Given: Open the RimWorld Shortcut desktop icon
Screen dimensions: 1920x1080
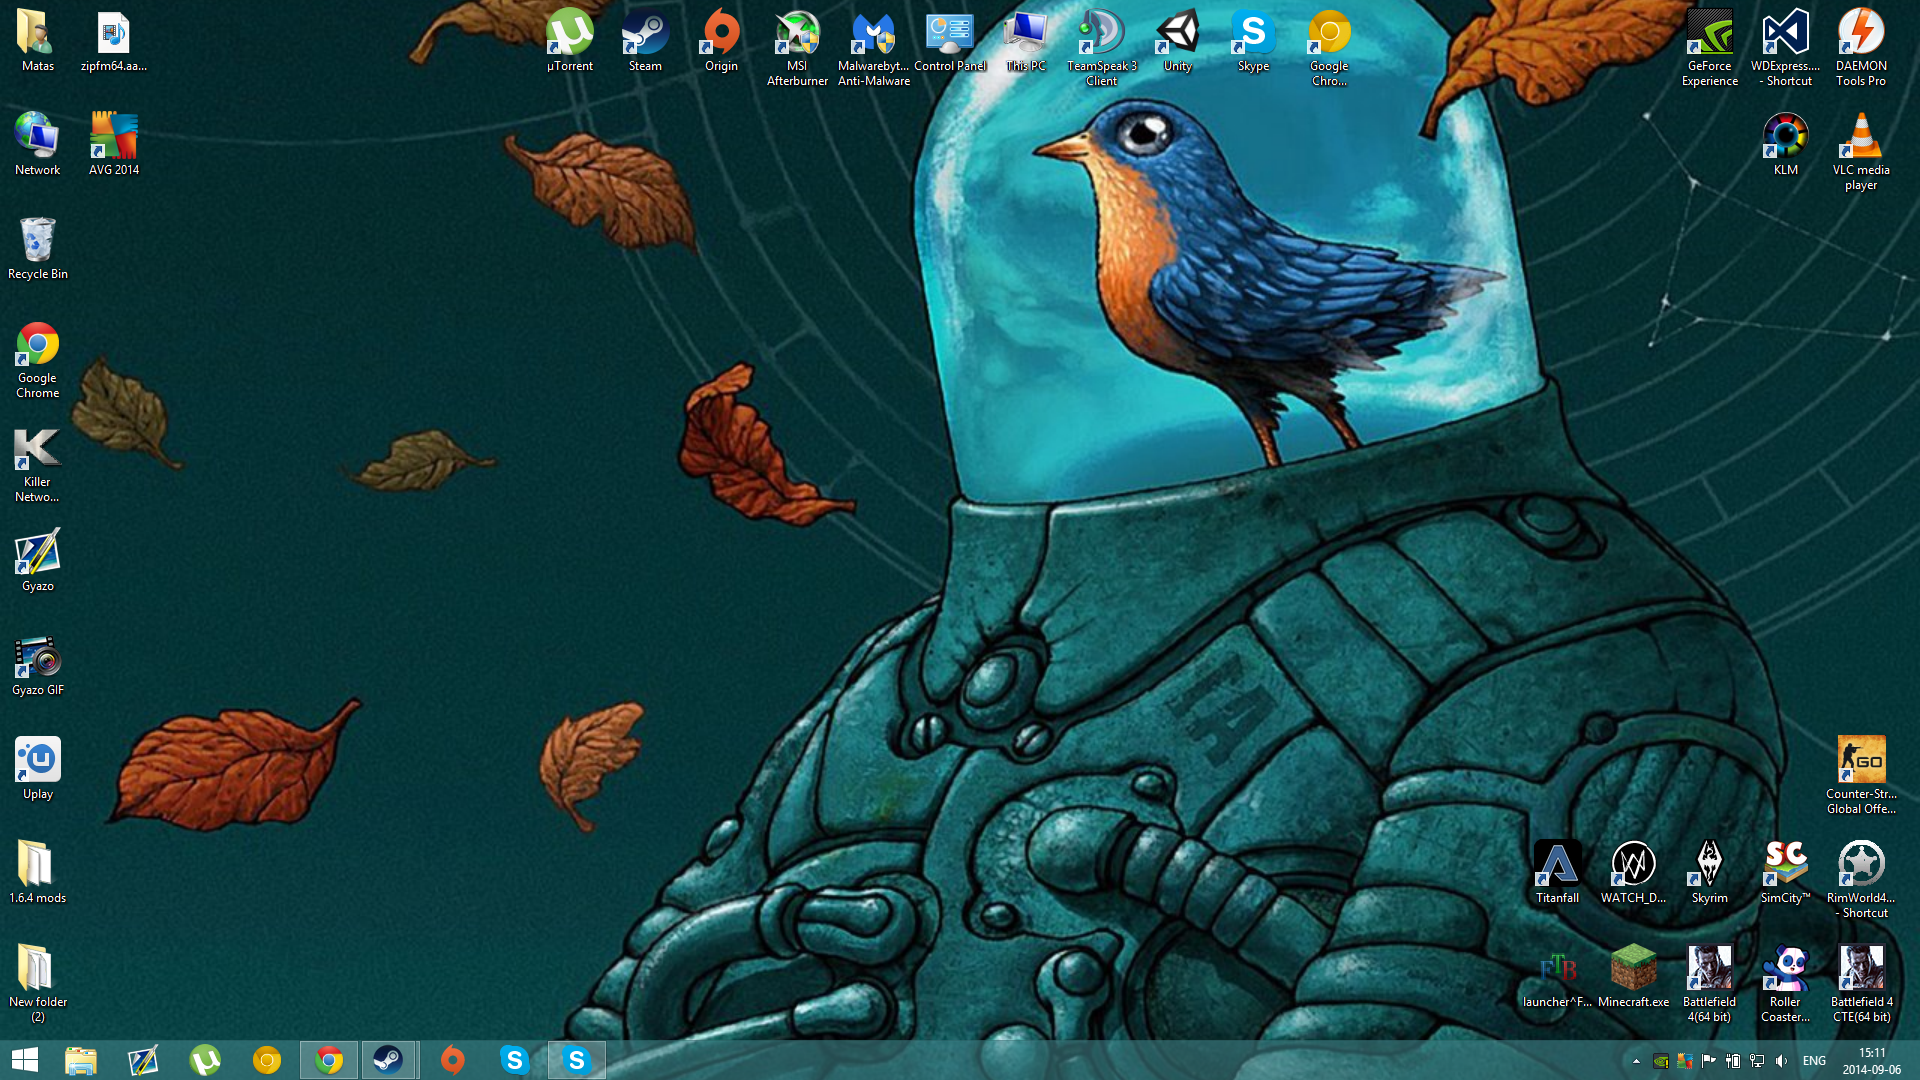Looking at the screenshot, I should pyautogui.click(x=1862, y=880).
